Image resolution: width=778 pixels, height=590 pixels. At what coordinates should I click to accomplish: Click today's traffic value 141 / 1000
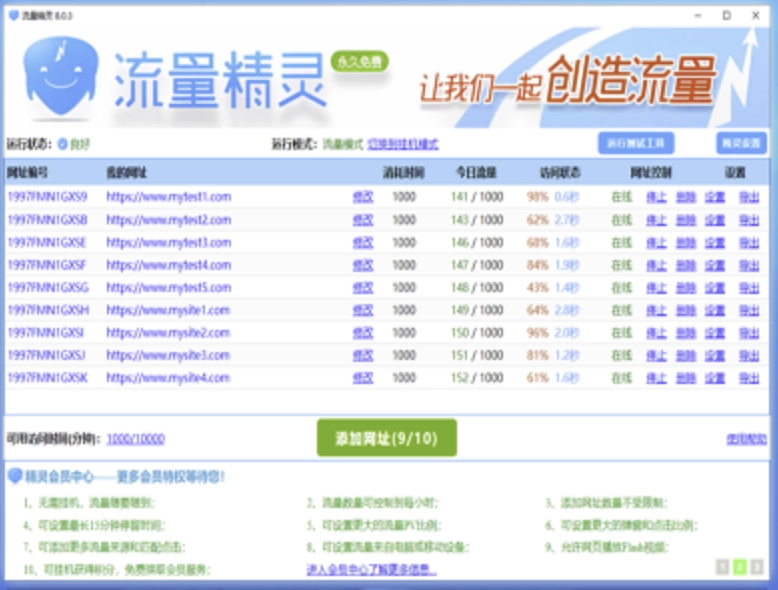coord(477,197)
